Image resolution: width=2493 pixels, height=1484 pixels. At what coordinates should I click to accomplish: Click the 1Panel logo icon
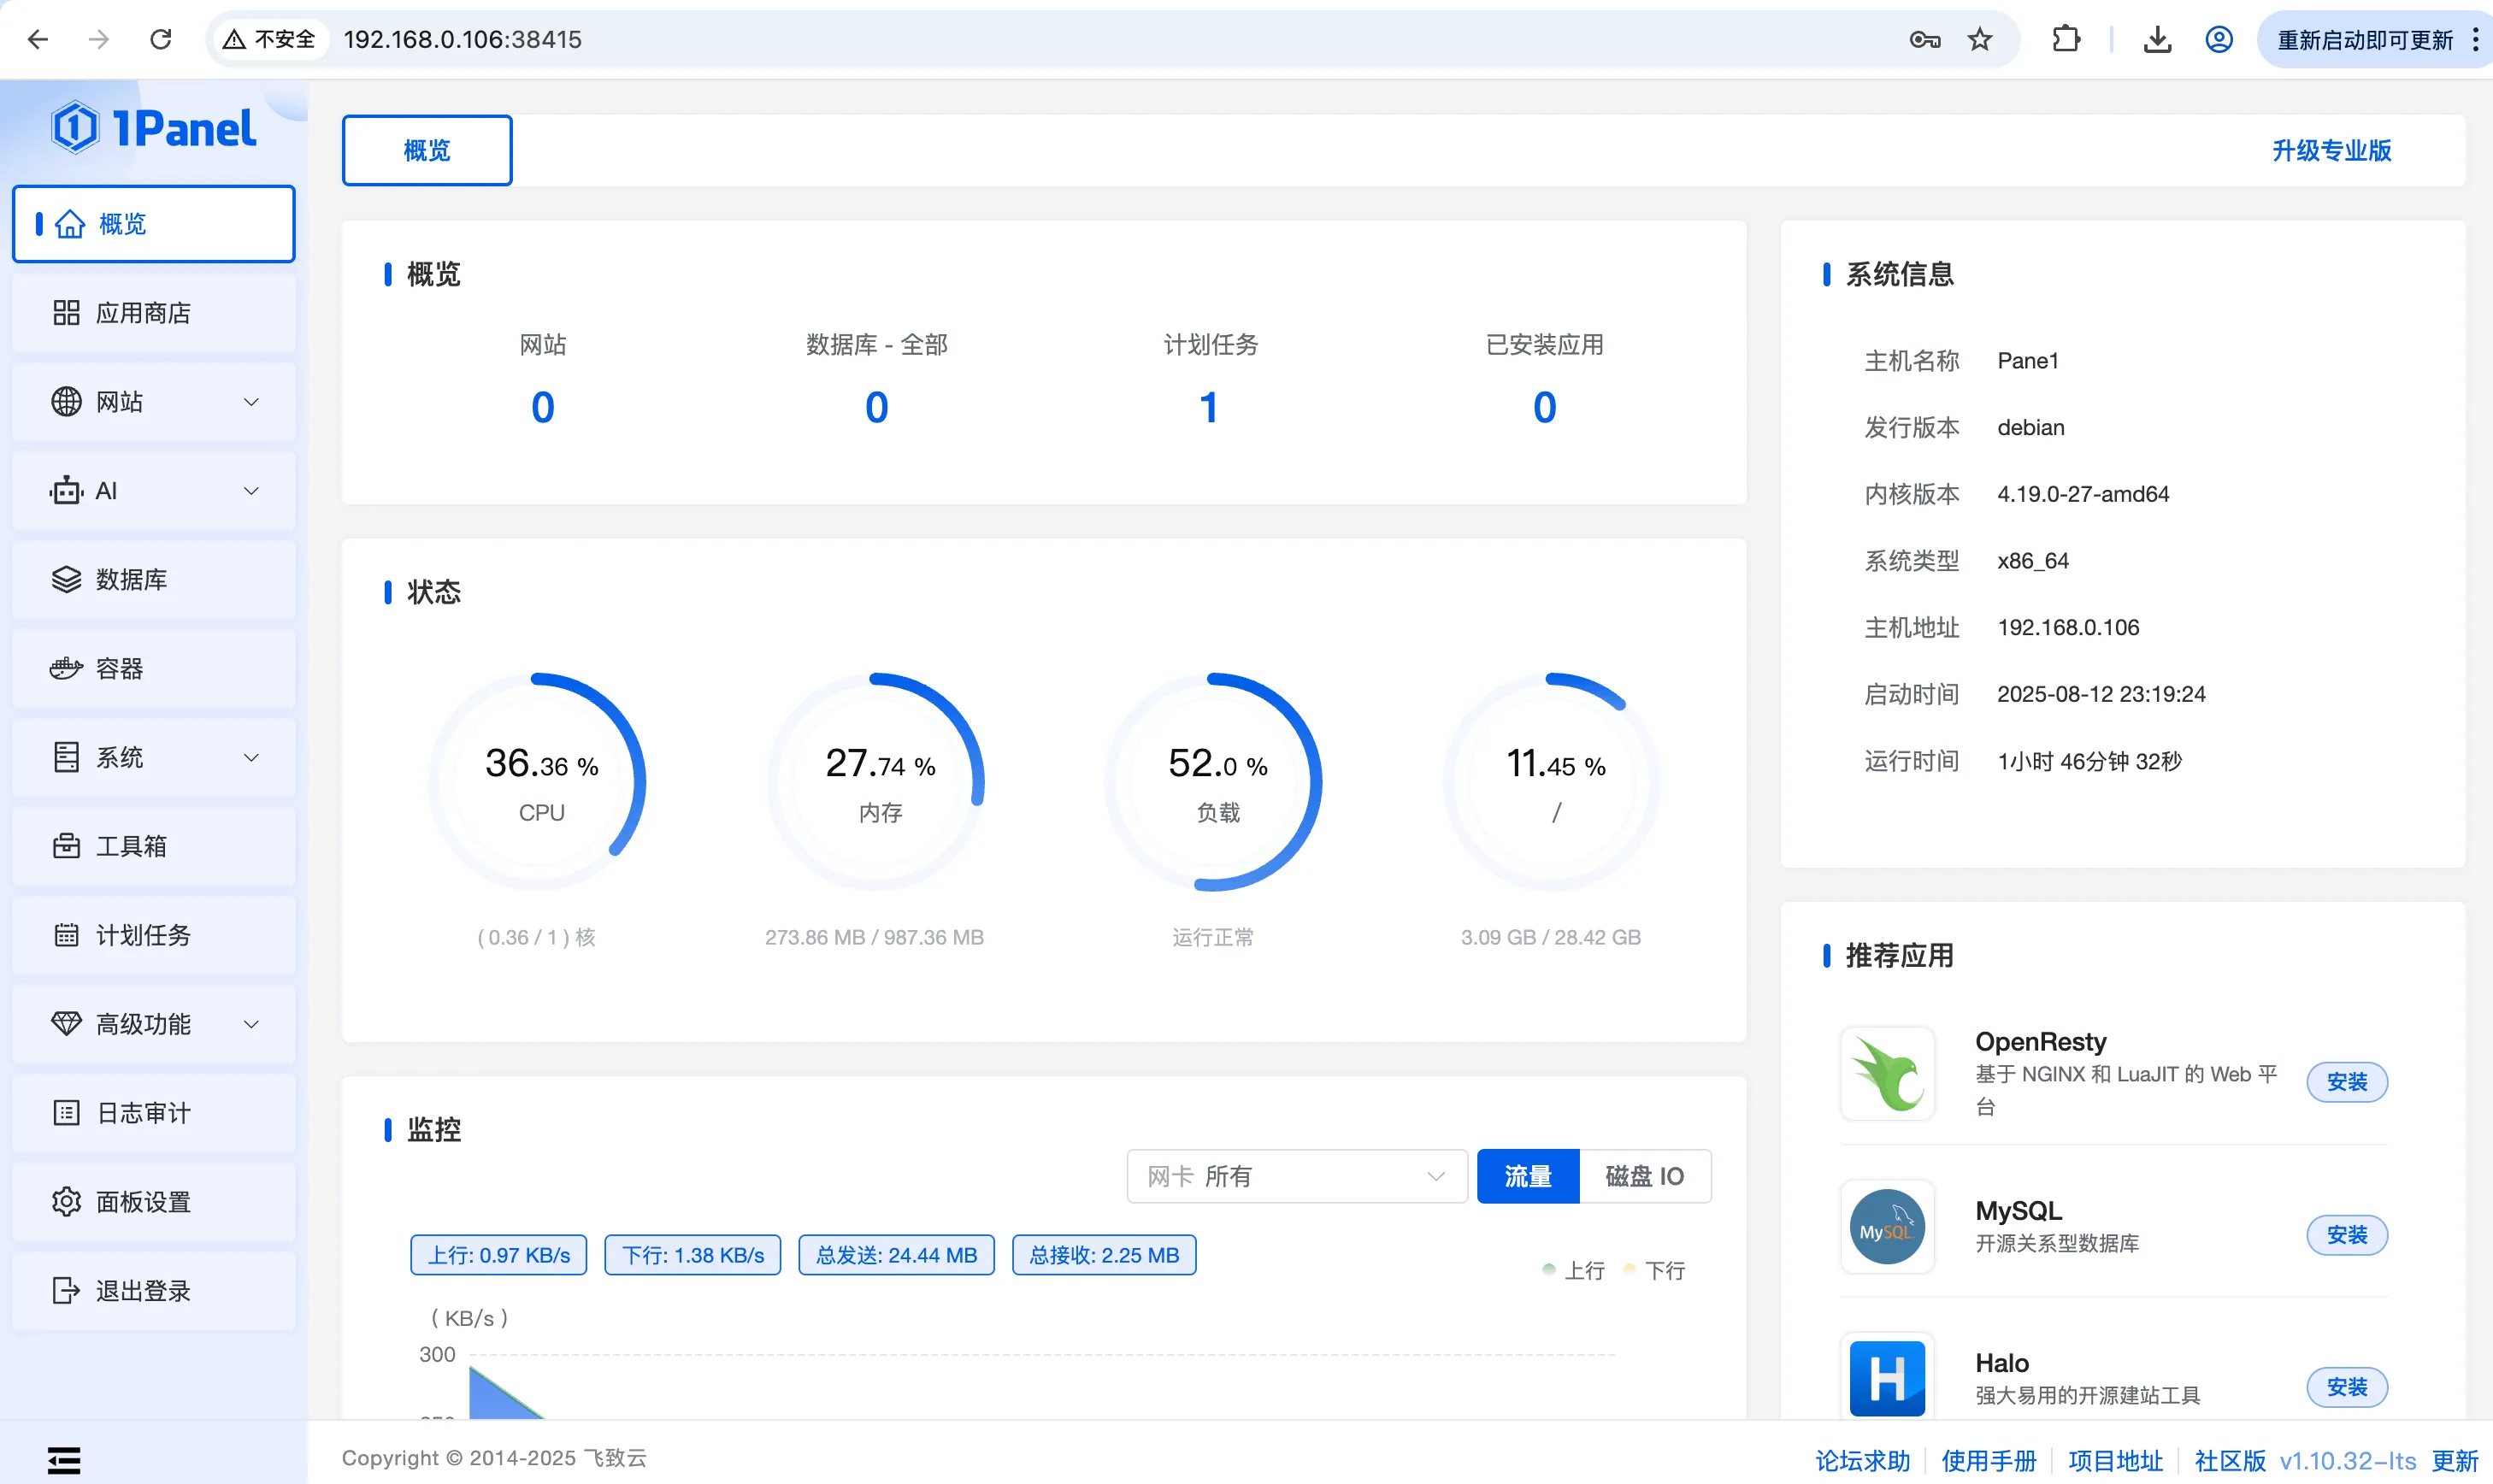point(75,128)
